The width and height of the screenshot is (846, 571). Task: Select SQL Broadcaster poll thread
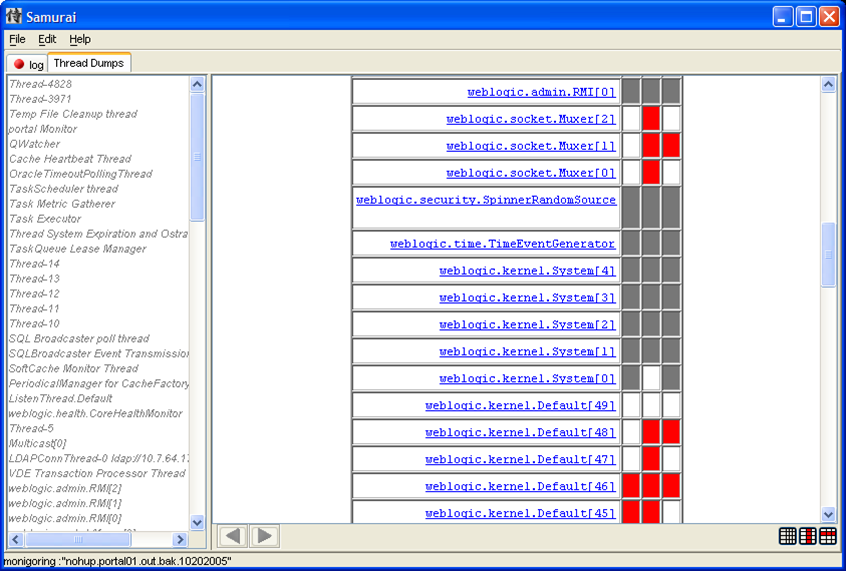(x=79, y=339)
